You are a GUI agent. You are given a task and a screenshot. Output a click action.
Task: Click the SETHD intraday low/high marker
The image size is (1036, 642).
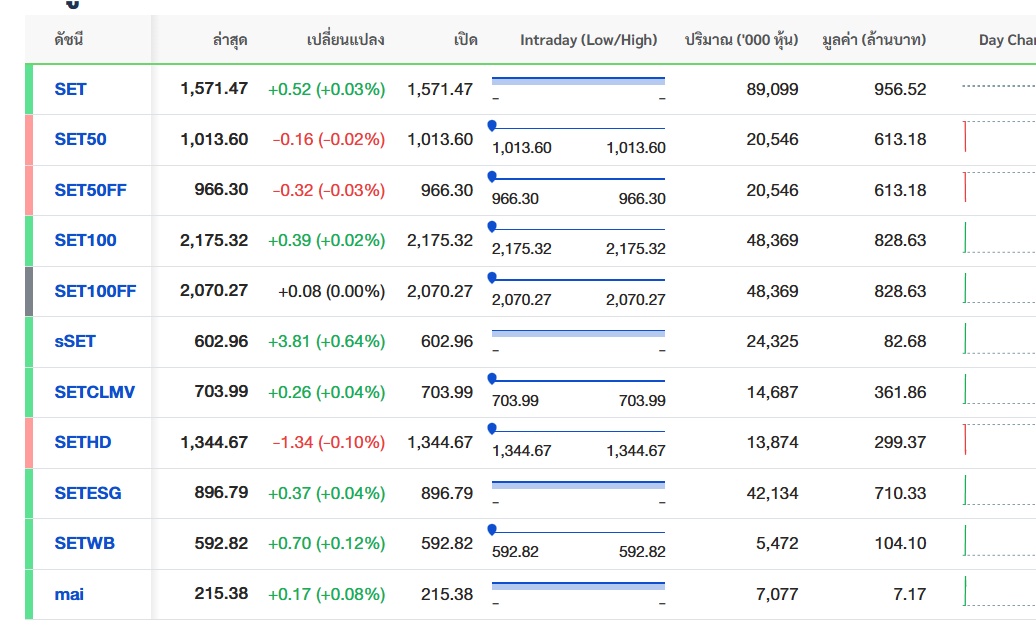(x=492, y=429)
